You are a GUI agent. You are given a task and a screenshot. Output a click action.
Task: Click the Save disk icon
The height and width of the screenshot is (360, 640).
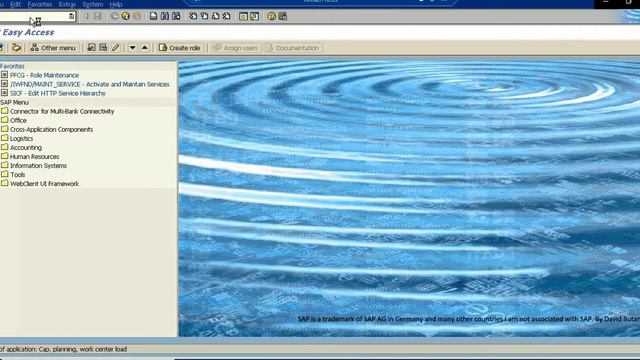pyautogui.click(x=98, y=16)
